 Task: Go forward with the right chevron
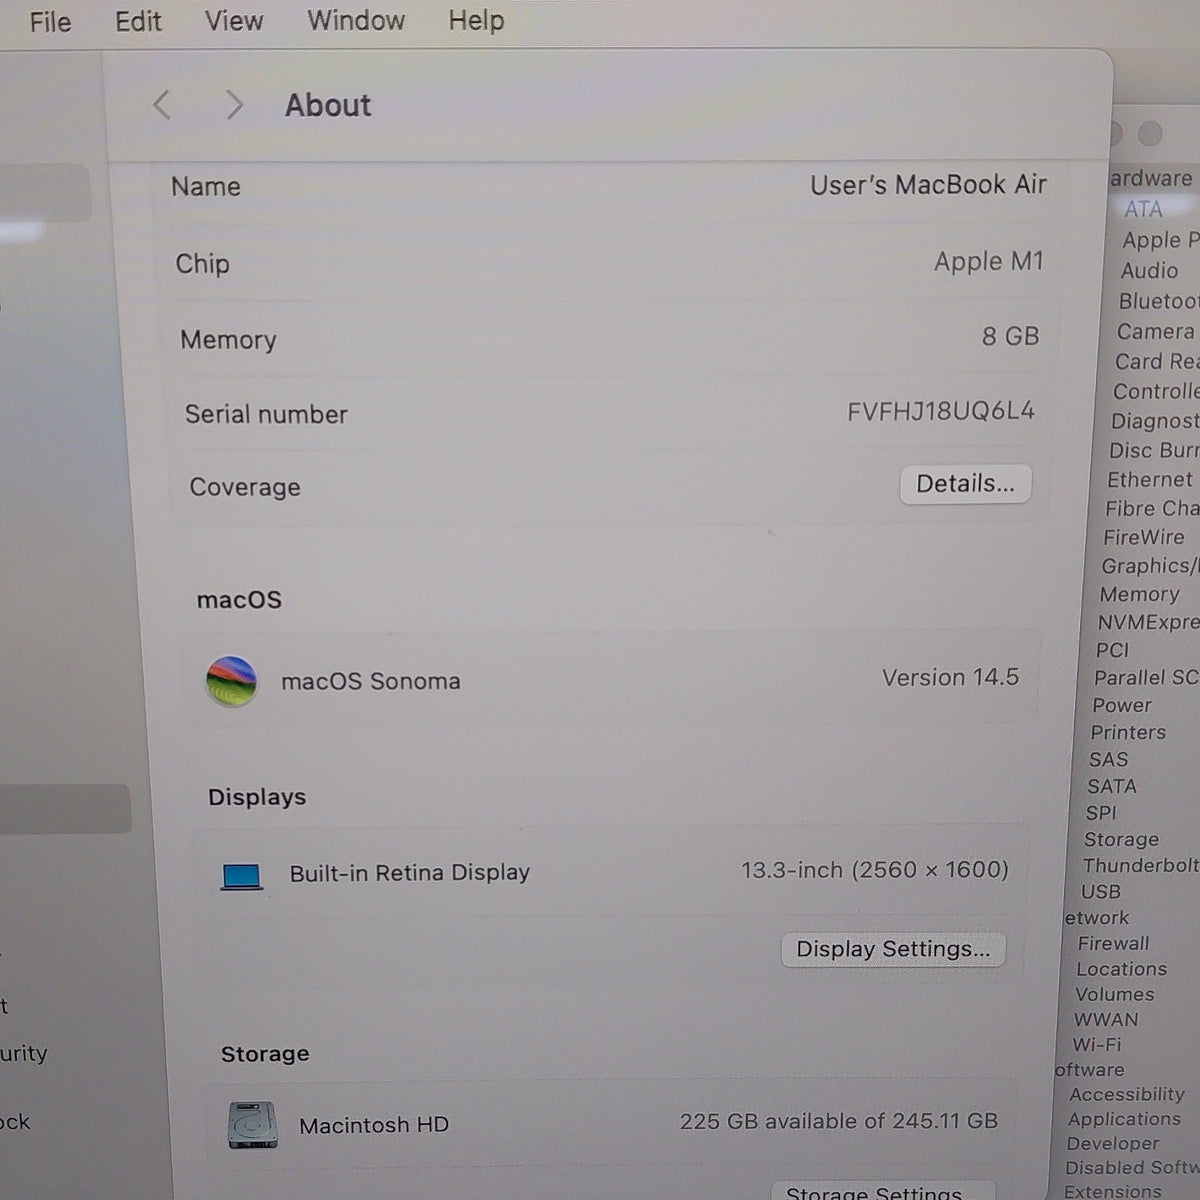(x=234, y=104)
